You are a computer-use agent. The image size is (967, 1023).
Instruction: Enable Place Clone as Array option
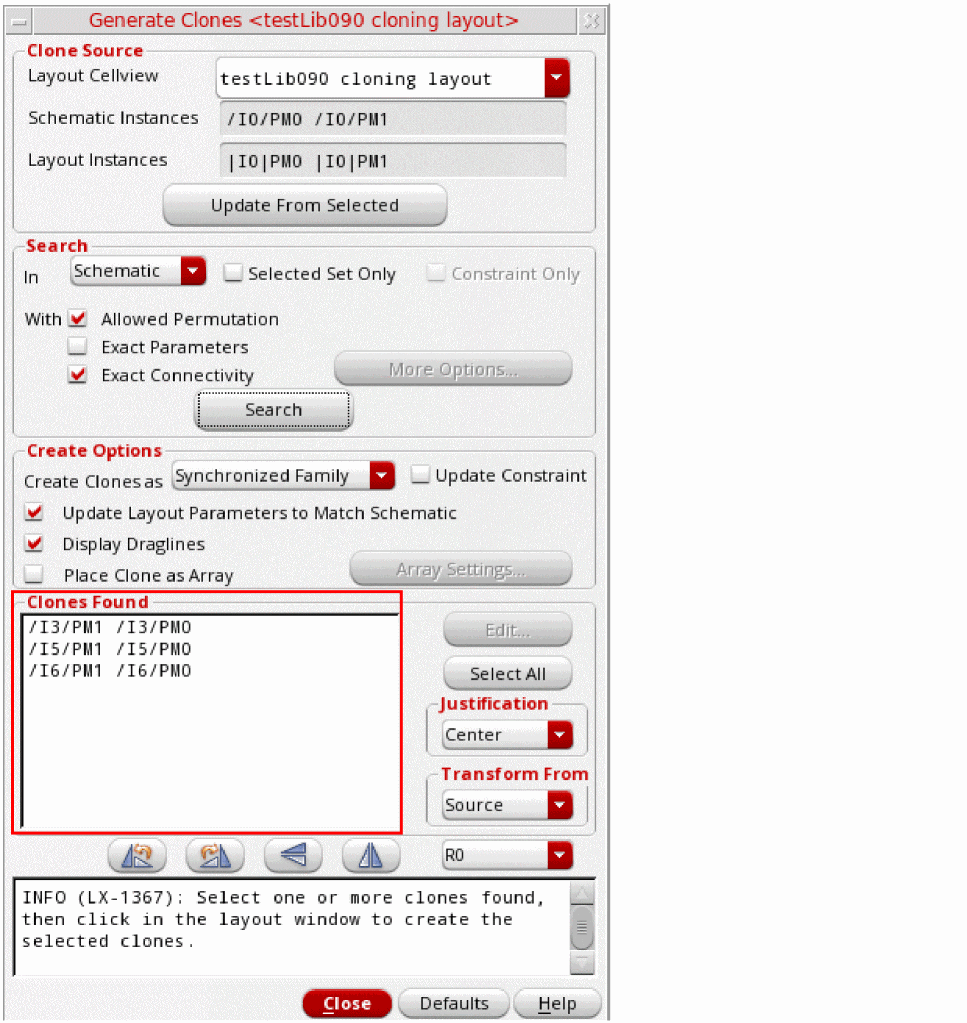pyautogui.click(x=35, y=575)
